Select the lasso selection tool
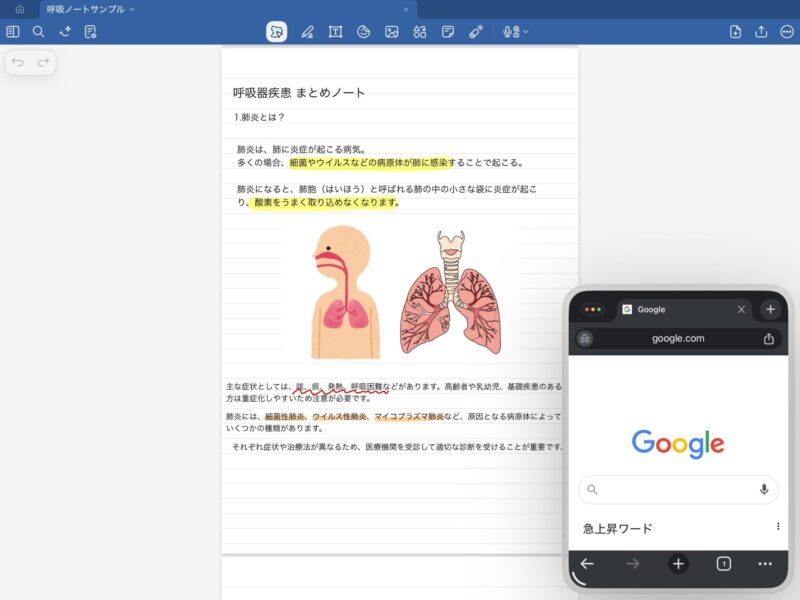The width and height of the screenshot is (800, 600). (277, 32)
